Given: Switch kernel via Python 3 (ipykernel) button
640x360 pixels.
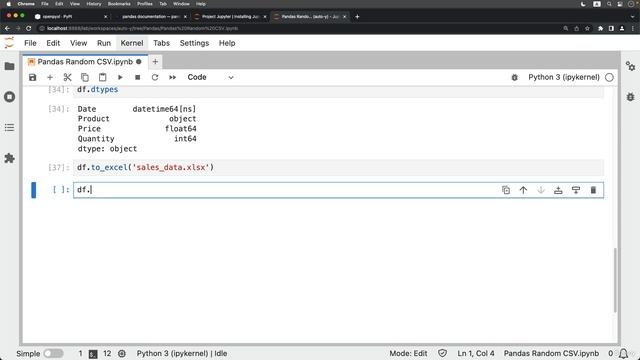Looking at the screenshot, I should (x=564, y=77).
